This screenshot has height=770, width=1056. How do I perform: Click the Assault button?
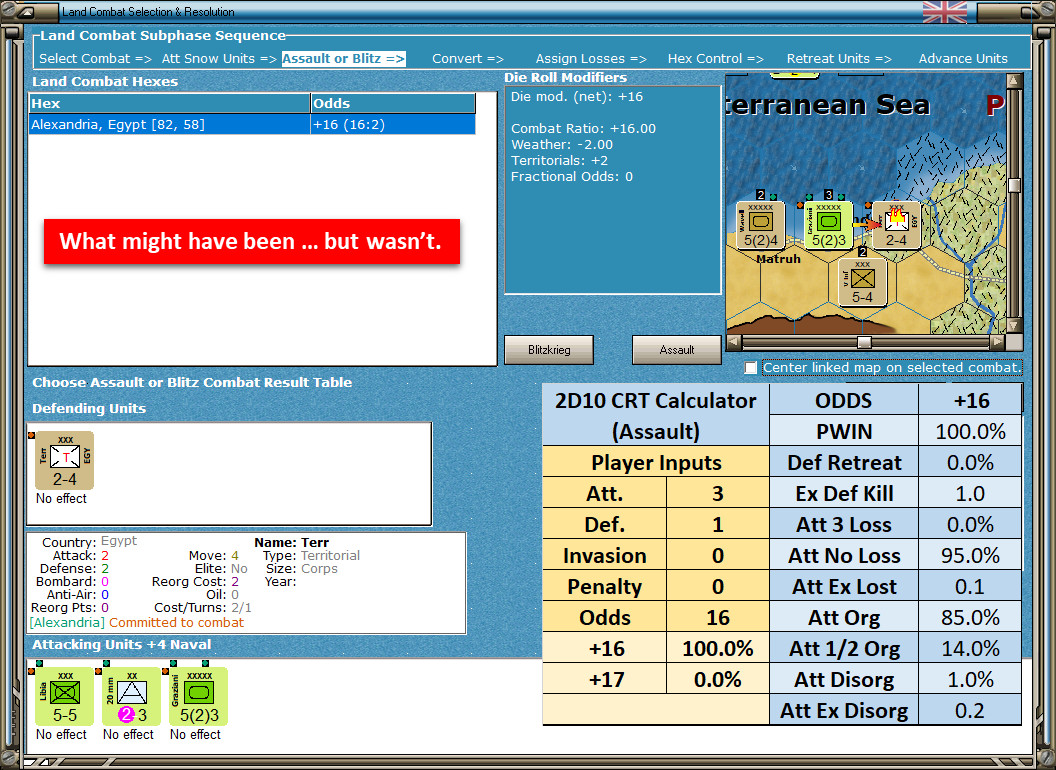[676, 350]
